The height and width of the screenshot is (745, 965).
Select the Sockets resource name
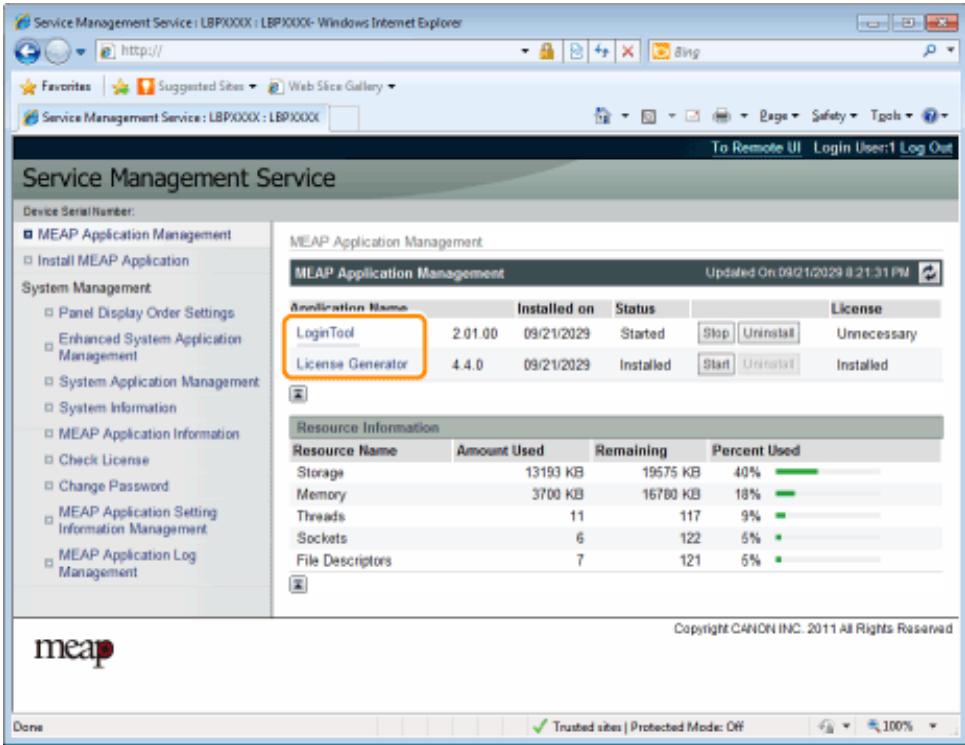point(321,538)
